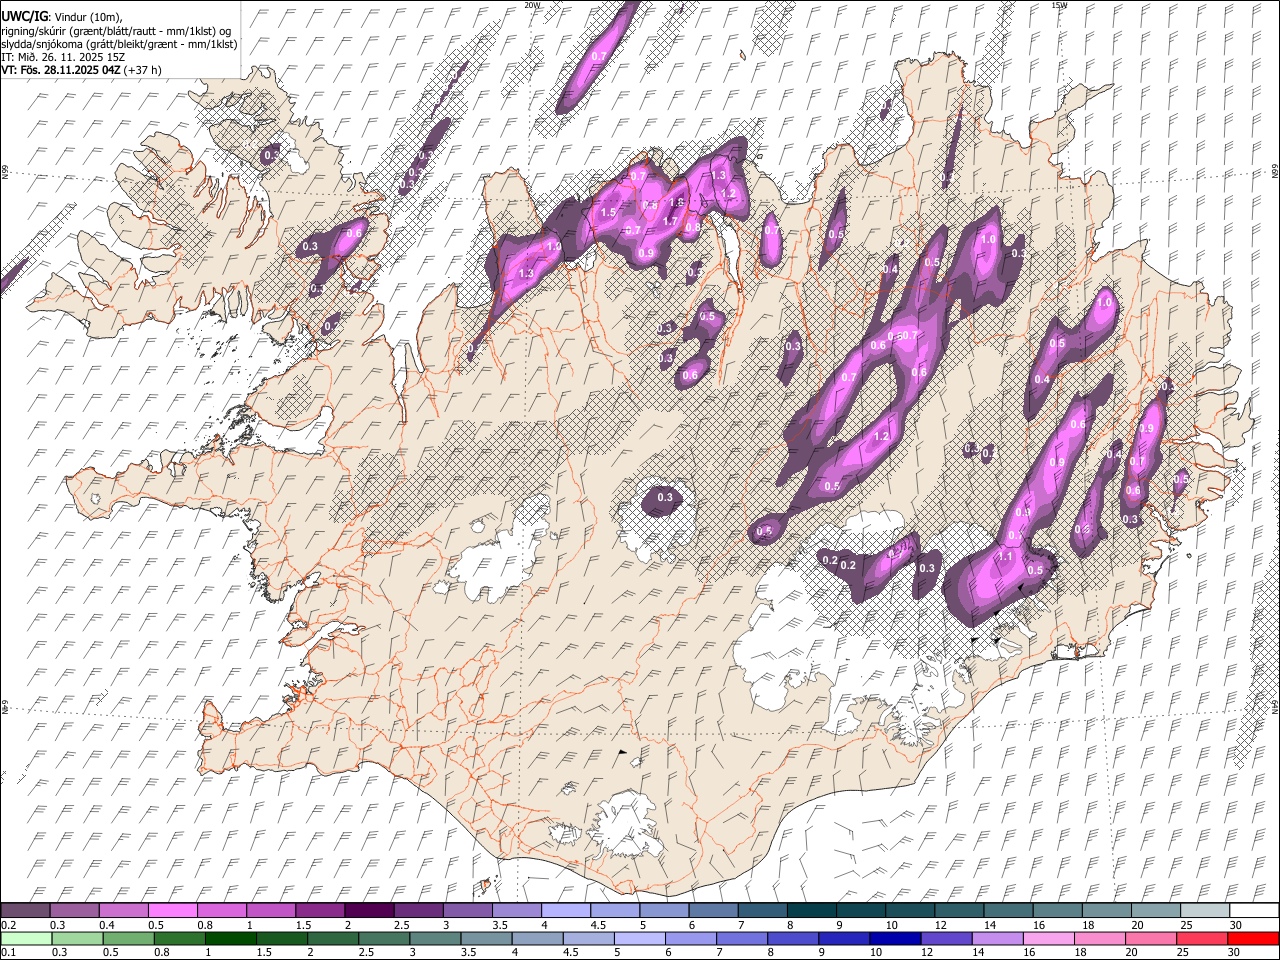Click the snow scale swatch between 0.2 and 0.3
Viewport: 1280px width, 960px height.
pyautogui.click(x=26, y=910)
